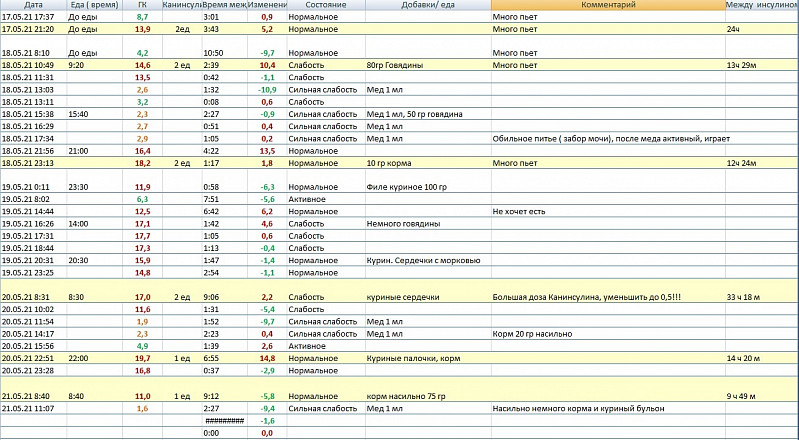Click the 'Состояние' column header

click(326, 5)
